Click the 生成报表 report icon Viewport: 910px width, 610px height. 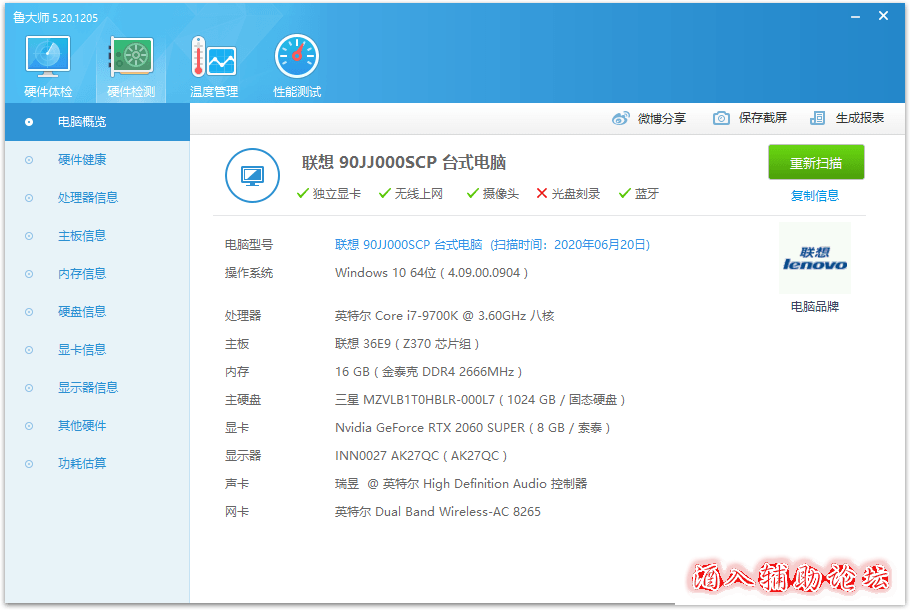(x=818, y=118)
